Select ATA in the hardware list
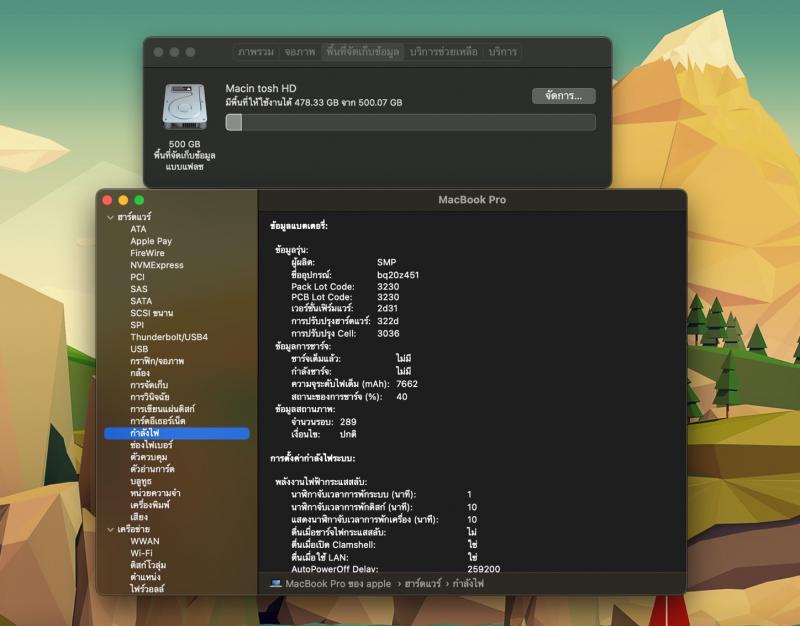 tap(138, 229)
